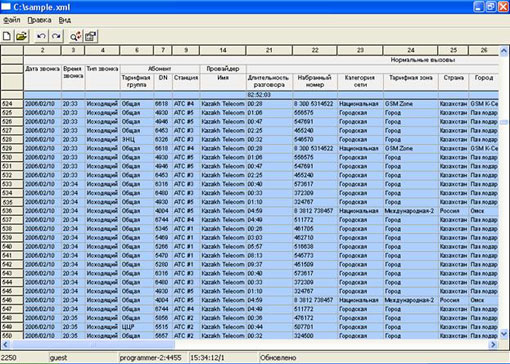Click the magnifier search toolbar icon
This screenshot has width=510, height=364.
(75, 36)
